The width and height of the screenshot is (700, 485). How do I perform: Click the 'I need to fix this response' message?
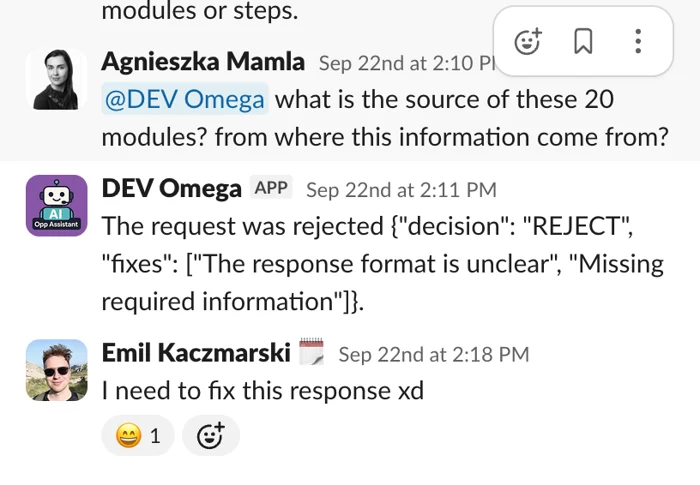click(x=263, y=390)
